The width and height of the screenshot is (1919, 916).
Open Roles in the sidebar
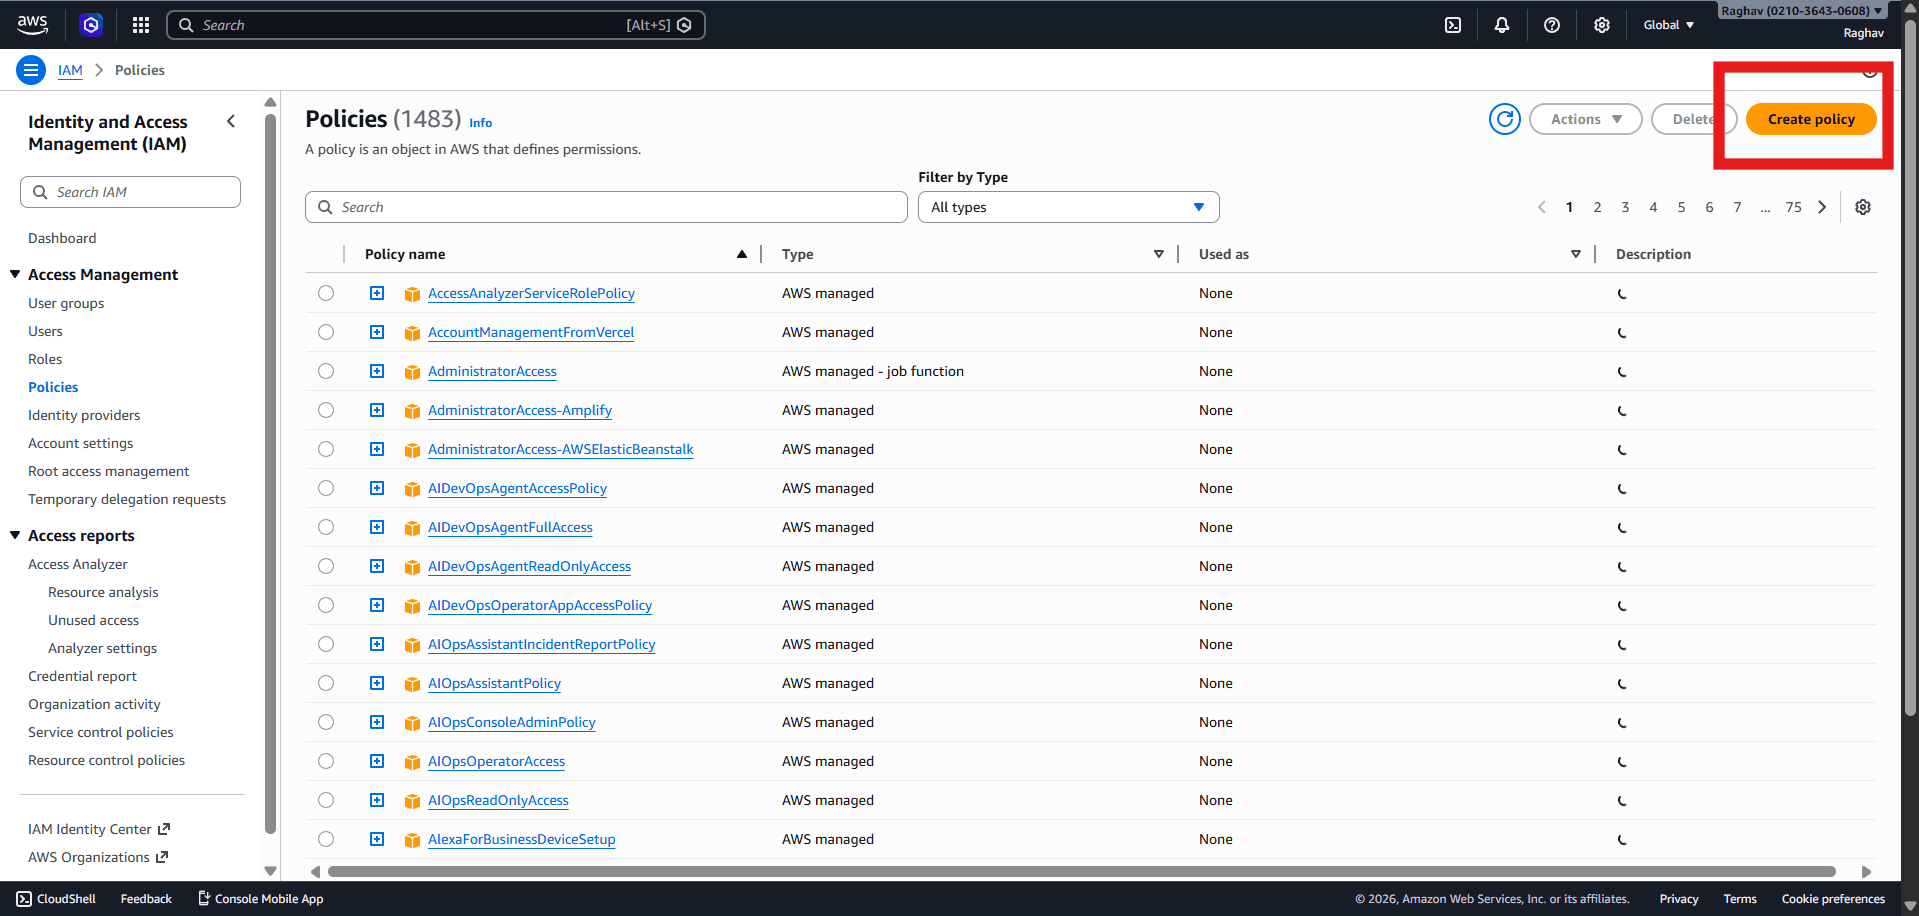pos(45,359)
